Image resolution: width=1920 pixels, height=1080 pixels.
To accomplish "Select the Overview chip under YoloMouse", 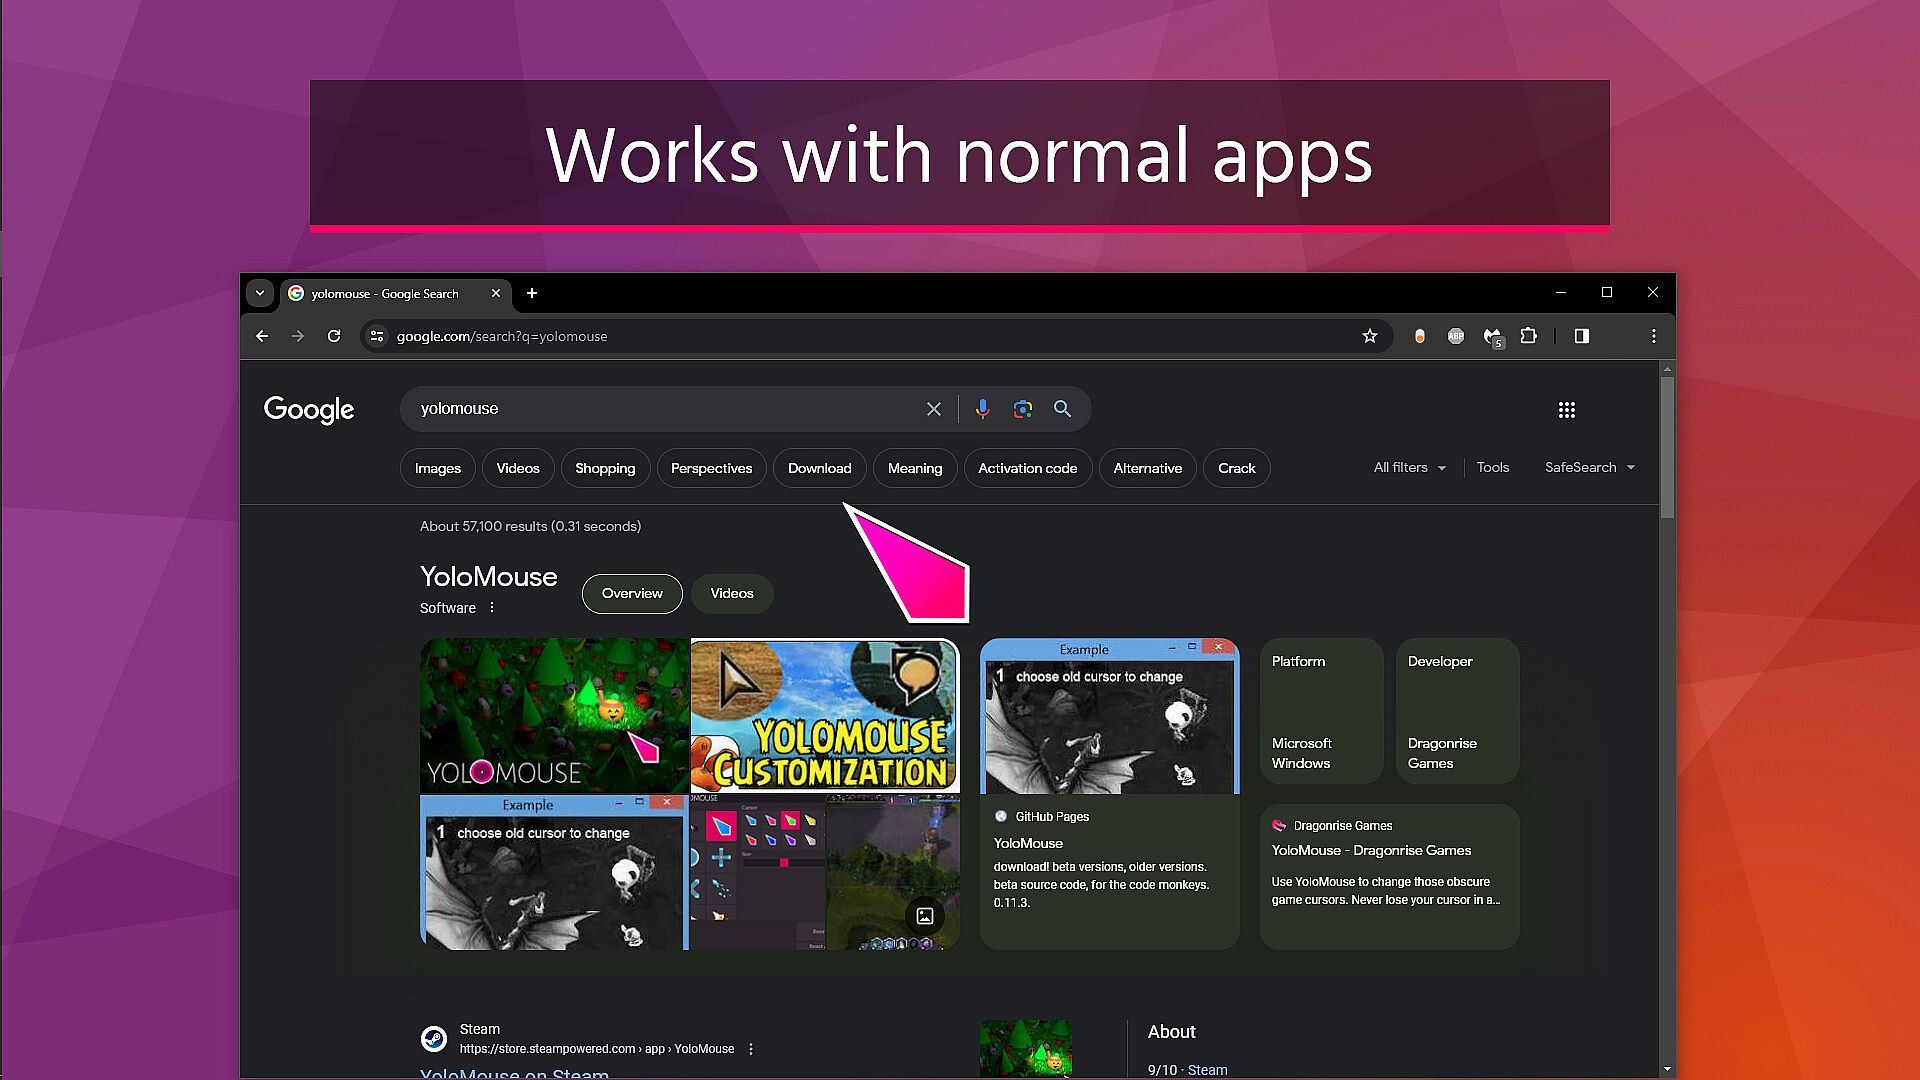I will [632, 593].
